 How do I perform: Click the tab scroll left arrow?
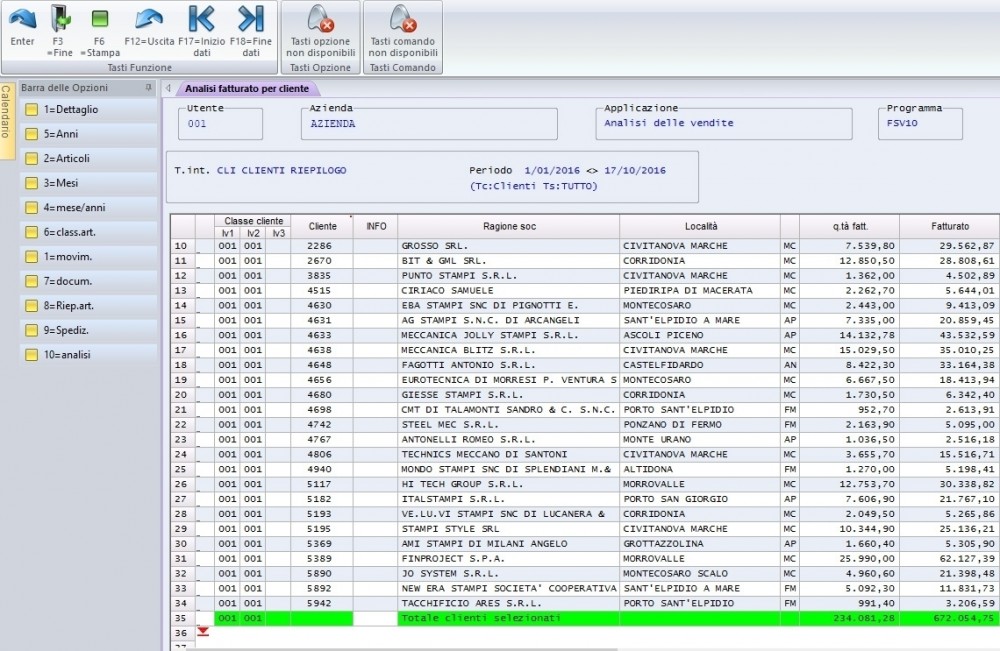tap(168, 89)
